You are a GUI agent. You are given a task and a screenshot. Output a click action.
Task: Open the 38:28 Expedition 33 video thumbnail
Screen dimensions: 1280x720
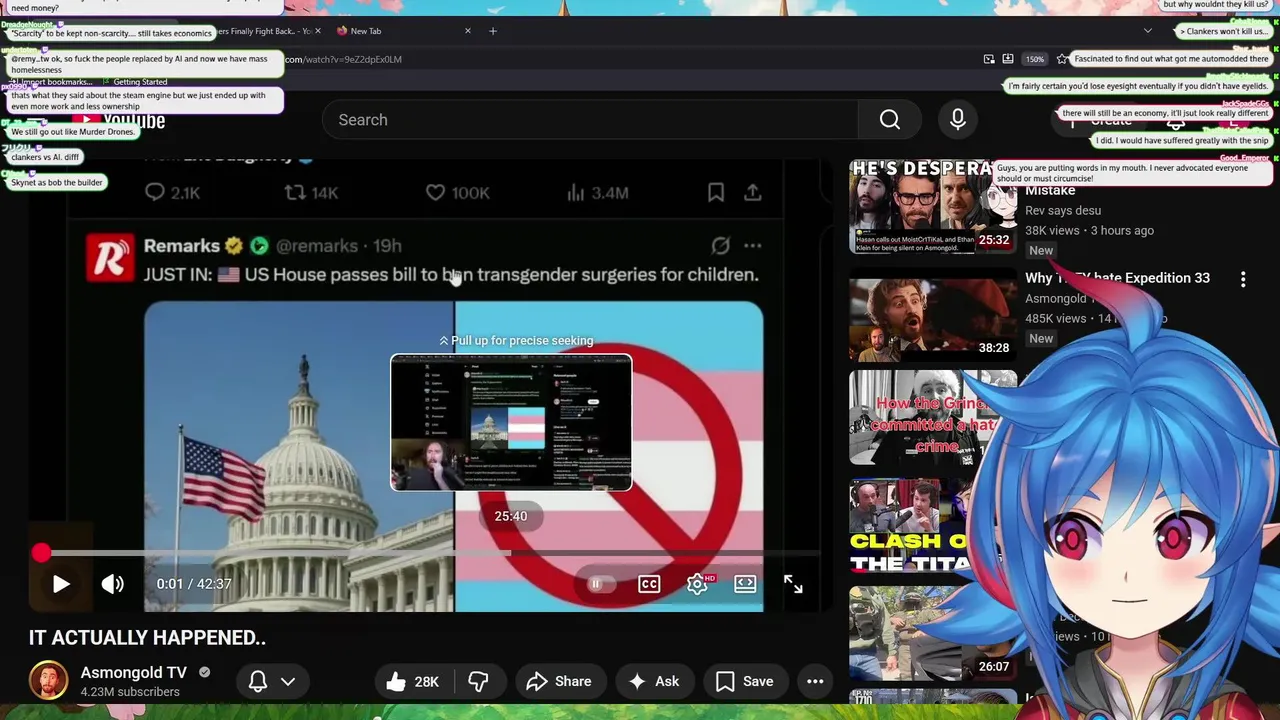[x=932, y=315]
